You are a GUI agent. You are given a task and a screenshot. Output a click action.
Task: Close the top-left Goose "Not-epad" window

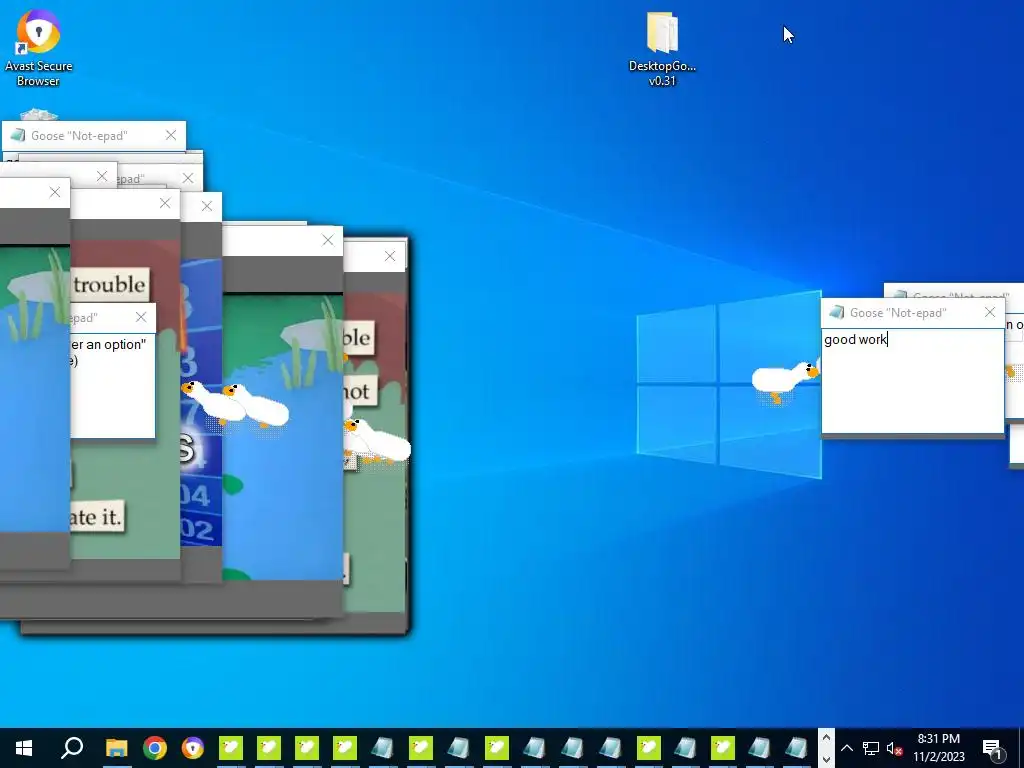[x=171, y=135]
